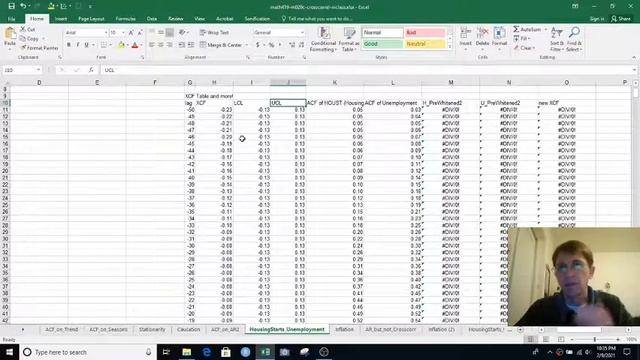Screen dimensions: 640x360
Task: Click the insert function fx icon
Action: [x=91, y=70]
